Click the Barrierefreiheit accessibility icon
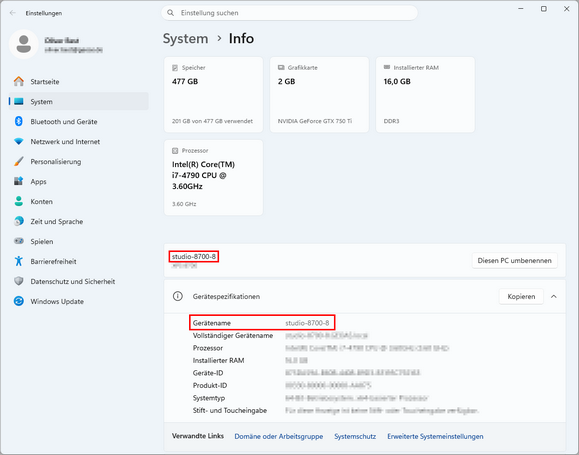 18,261
